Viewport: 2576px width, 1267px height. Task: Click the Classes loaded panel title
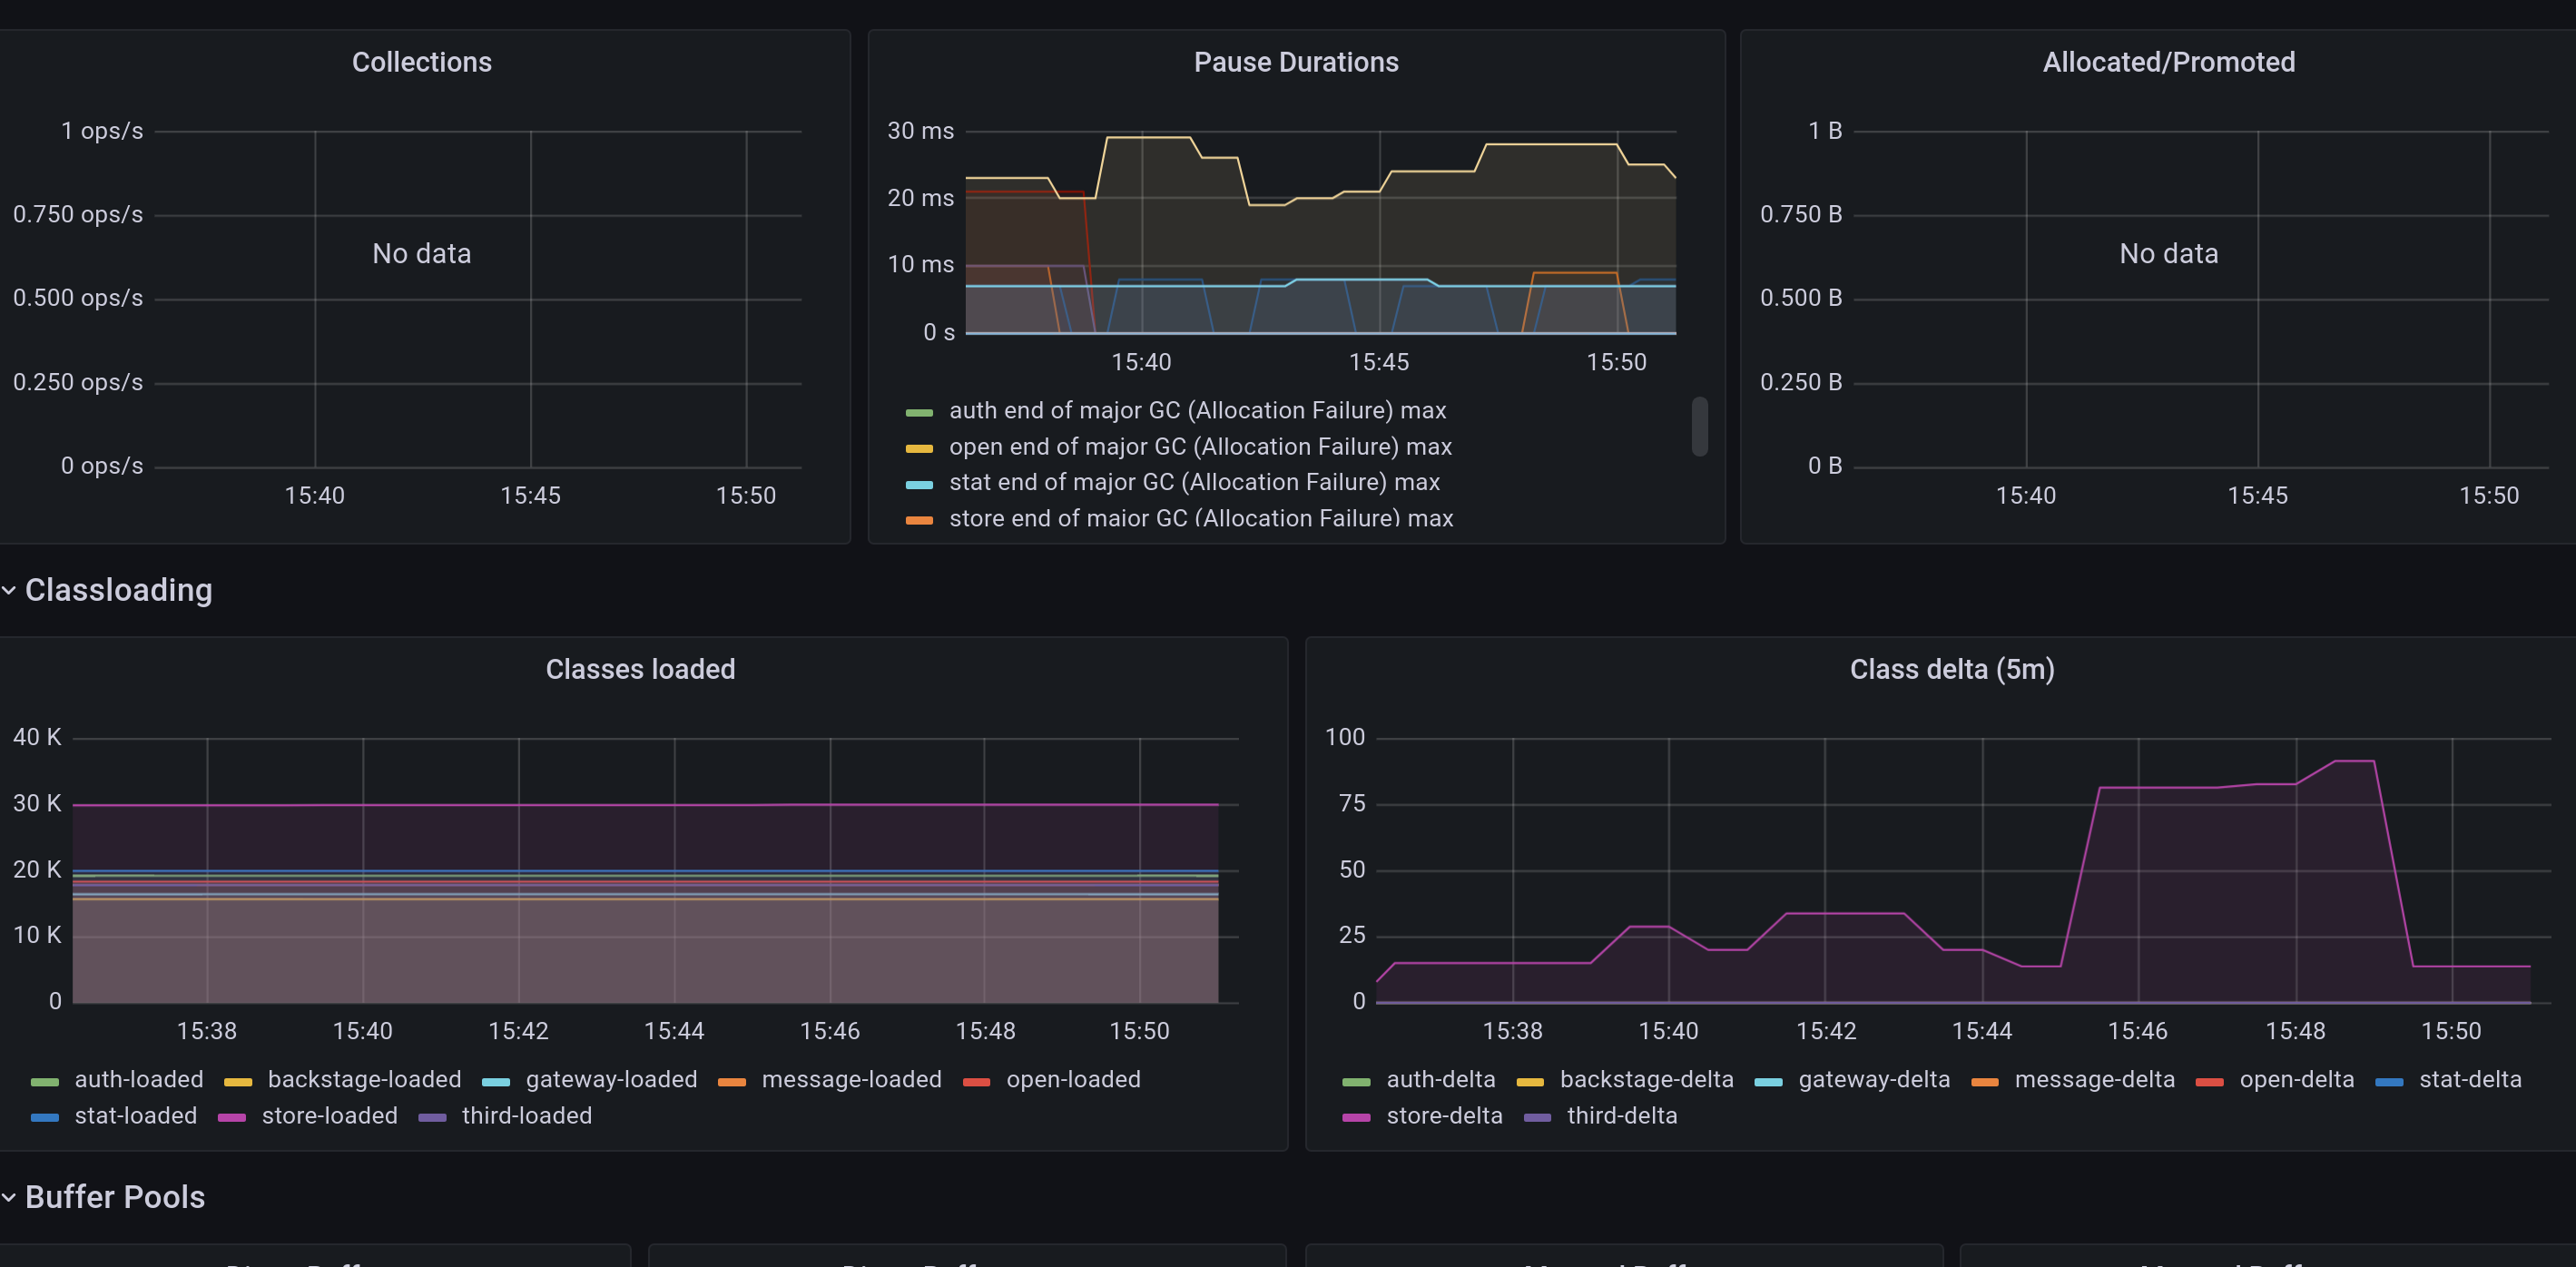coord(640,669)
